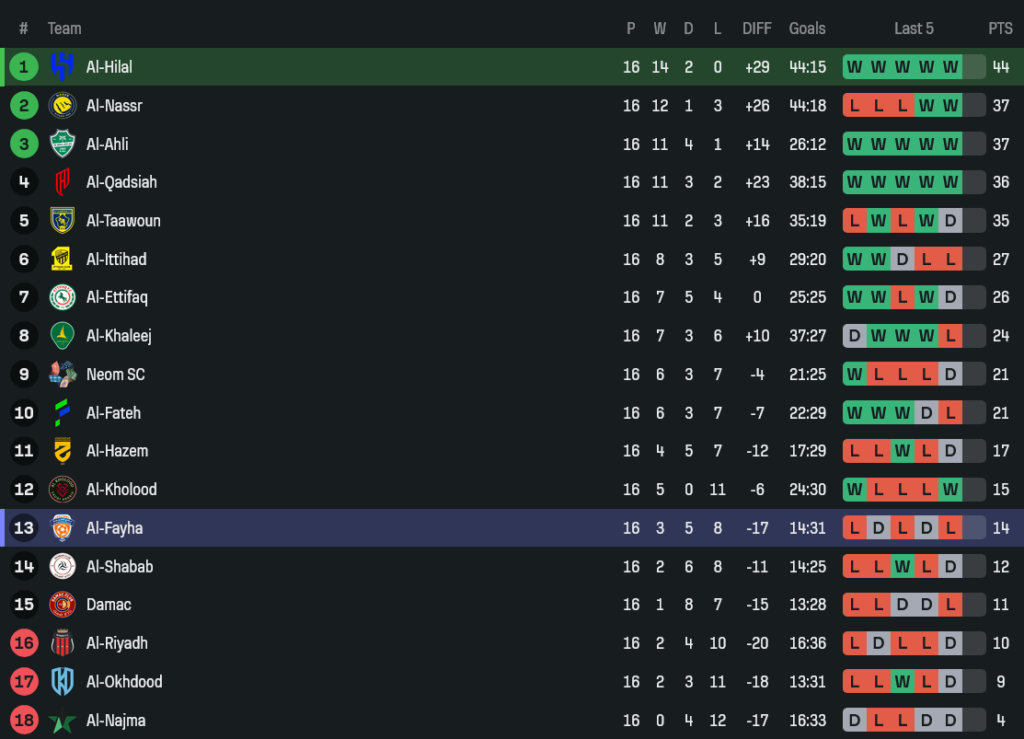The width and height of the screenshot is (1024, 739).
Task: Click the Al-Najma green star logo
Action: (x=62, y=720)
